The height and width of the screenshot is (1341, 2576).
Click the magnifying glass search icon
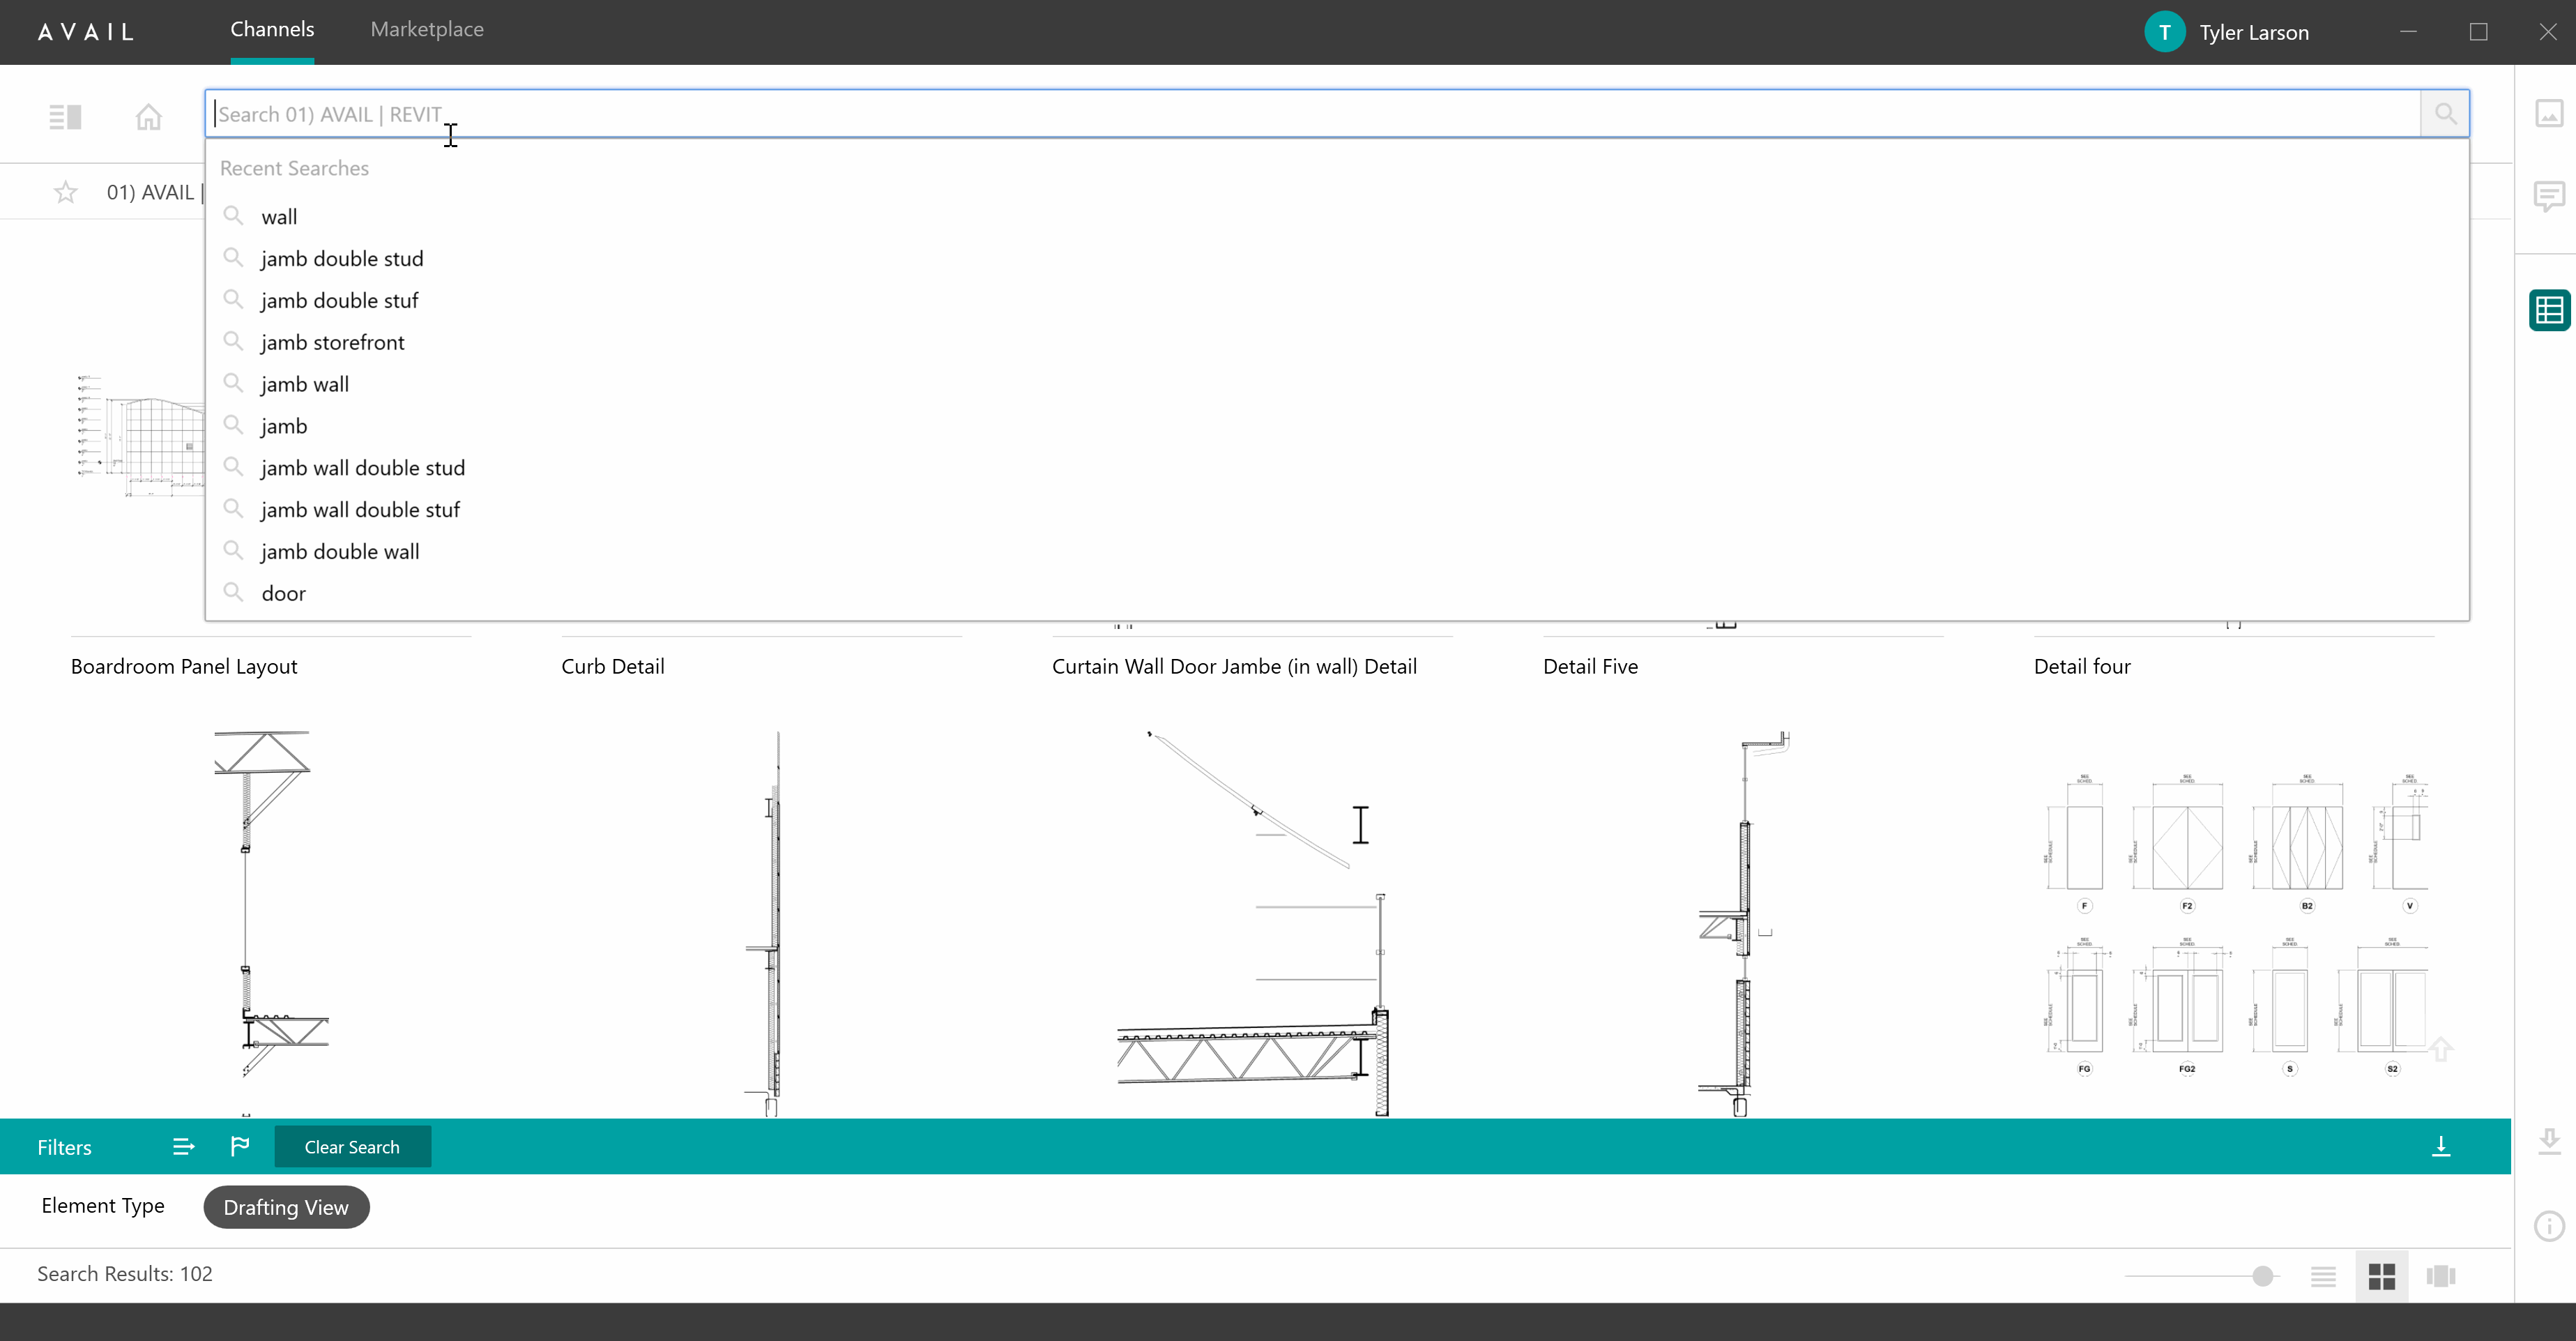tap(2445, 113)
